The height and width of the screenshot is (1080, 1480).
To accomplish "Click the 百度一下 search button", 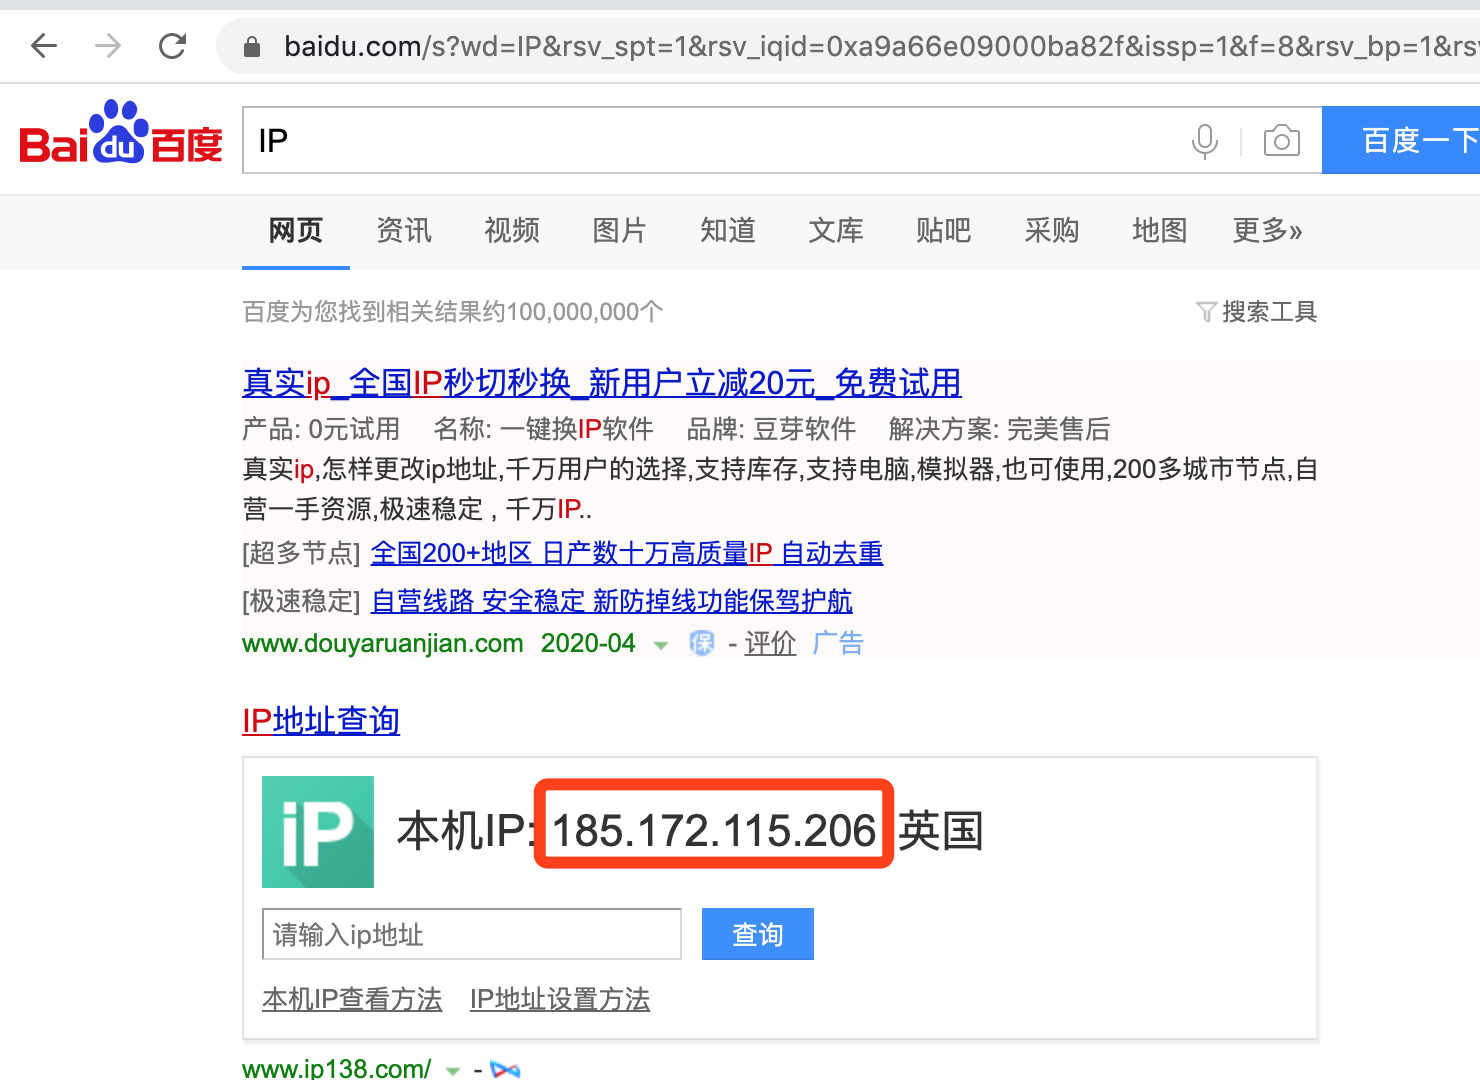I will pyautogui.click(x=1401, y=140).
